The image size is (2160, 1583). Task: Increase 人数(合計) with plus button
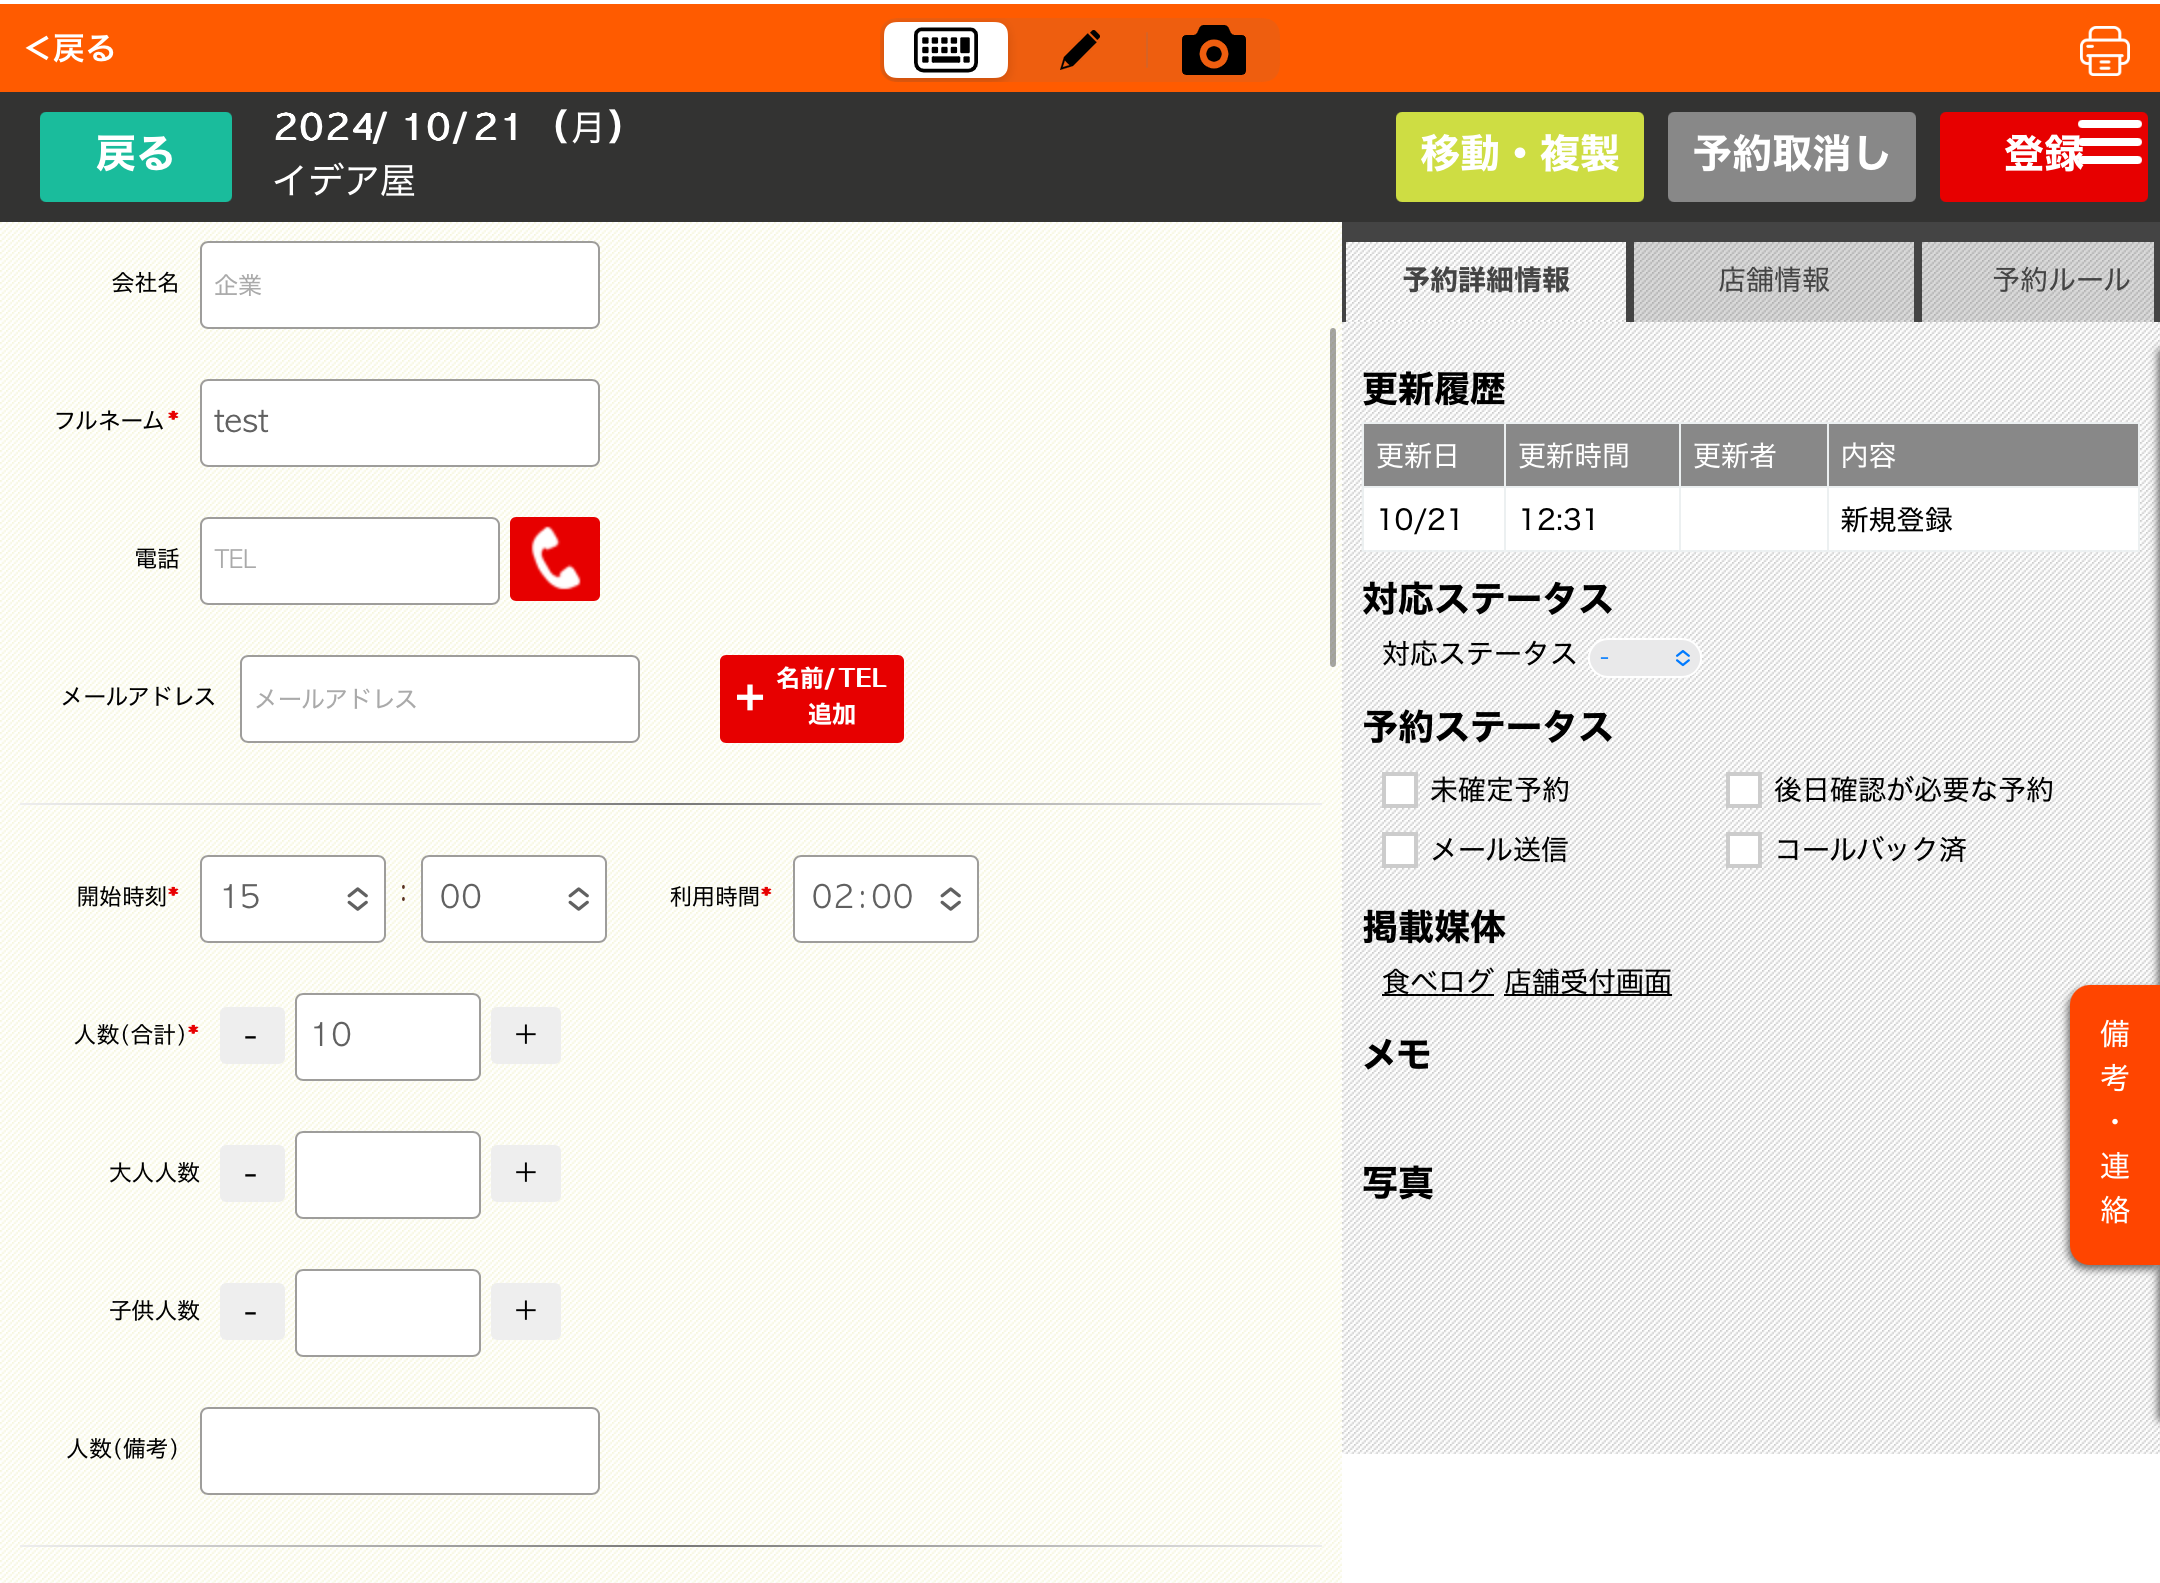[527, 1035]
